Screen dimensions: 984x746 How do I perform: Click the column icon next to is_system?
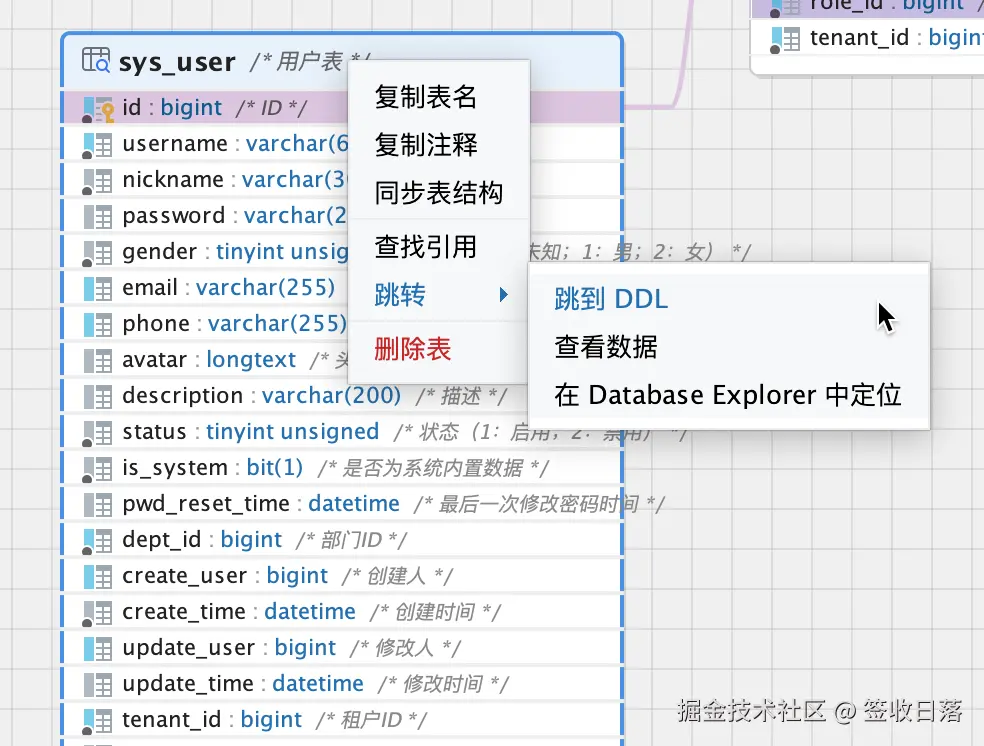tap(98, 469)
